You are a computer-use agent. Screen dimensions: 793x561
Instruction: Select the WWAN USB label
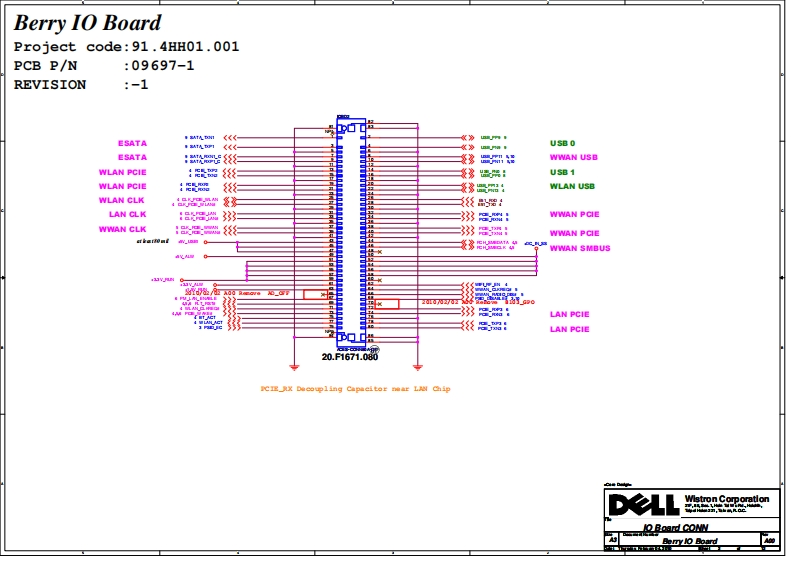click(x=574, y=157)
